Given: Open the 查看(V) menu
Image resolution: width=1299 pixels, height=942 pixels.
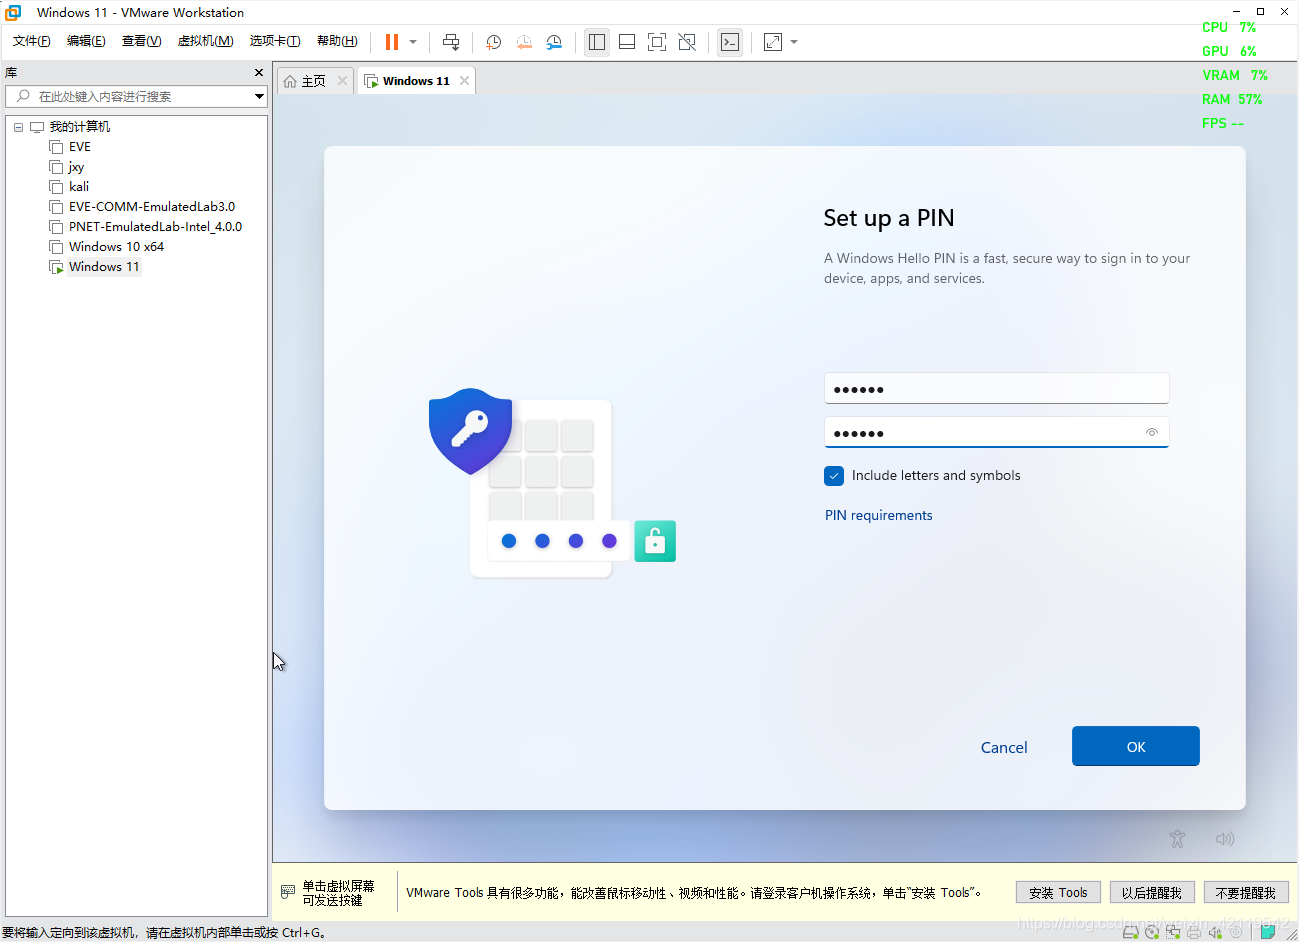Looking at the screenshot, I should 141,41.
